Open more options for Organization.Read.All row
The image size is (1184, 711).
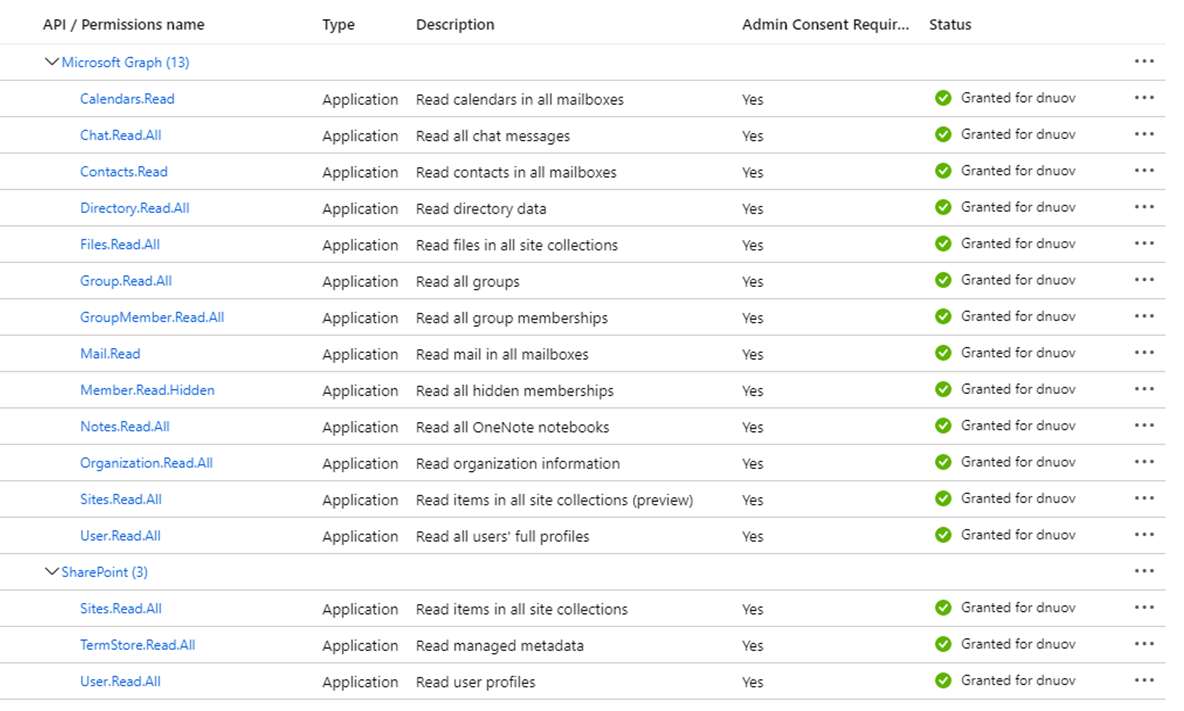point(1144,462)
